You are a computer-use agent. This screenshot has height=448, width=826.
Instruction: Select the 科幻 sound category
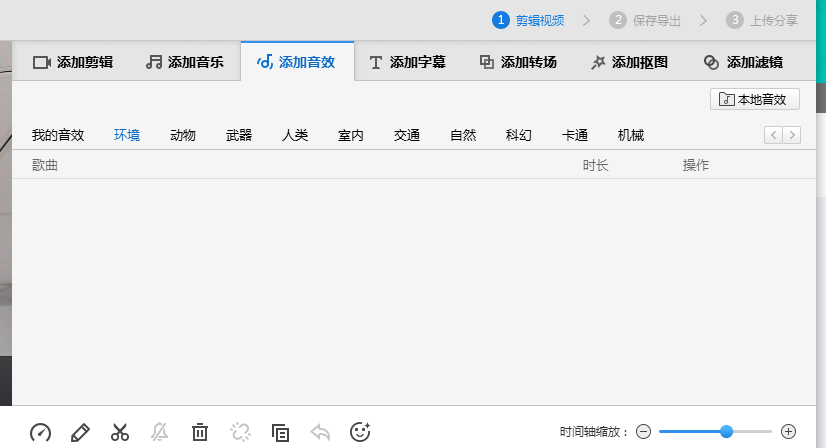[519, 135]
